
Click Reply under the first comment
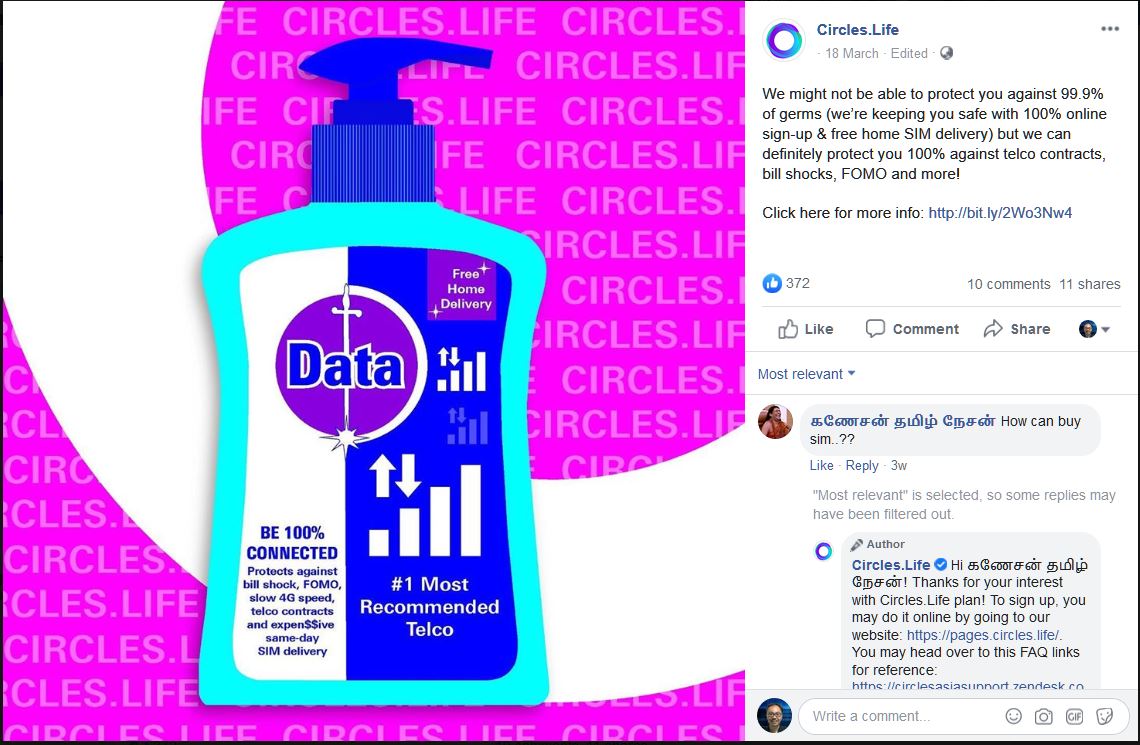862,466
